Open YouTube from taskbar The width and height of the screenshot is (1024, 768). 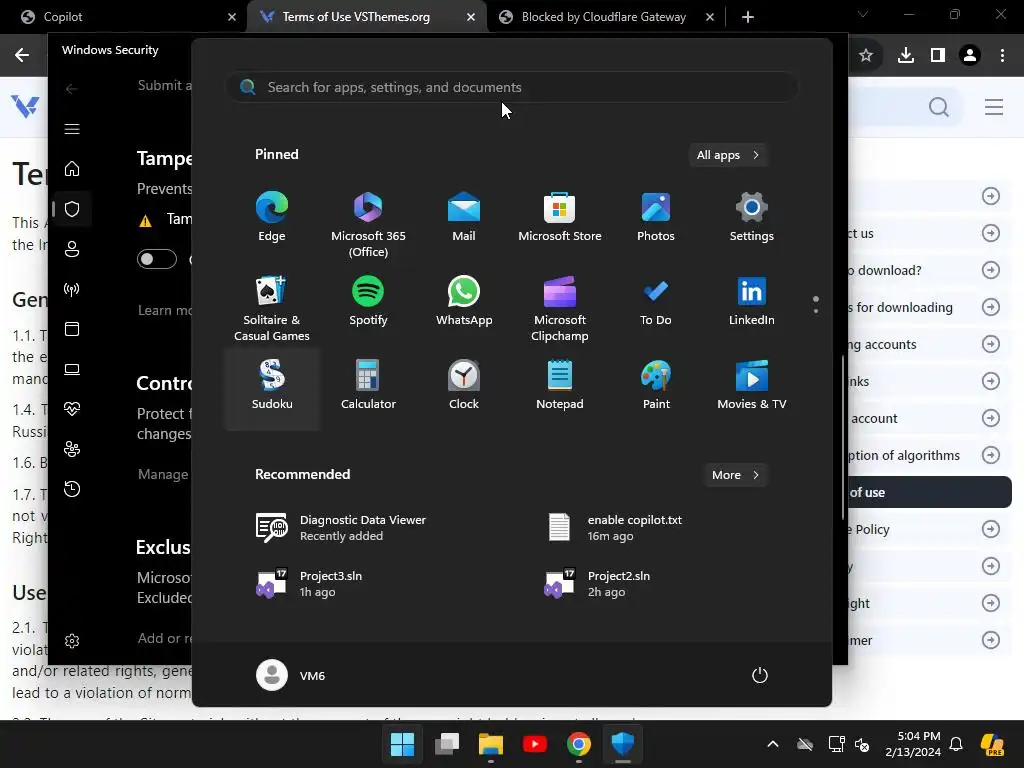pos(535,744)
